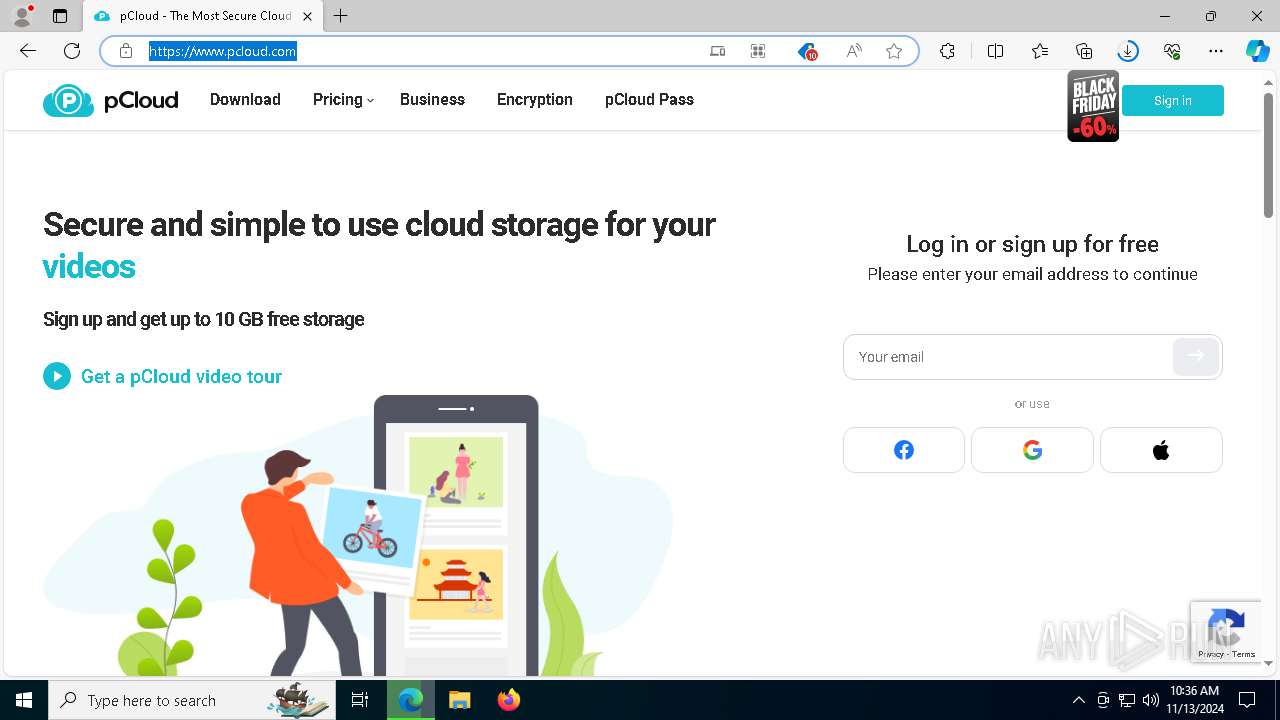Click the pCloud logo in header
This screenshot has height=720, width=1280.
coord(110,100)
